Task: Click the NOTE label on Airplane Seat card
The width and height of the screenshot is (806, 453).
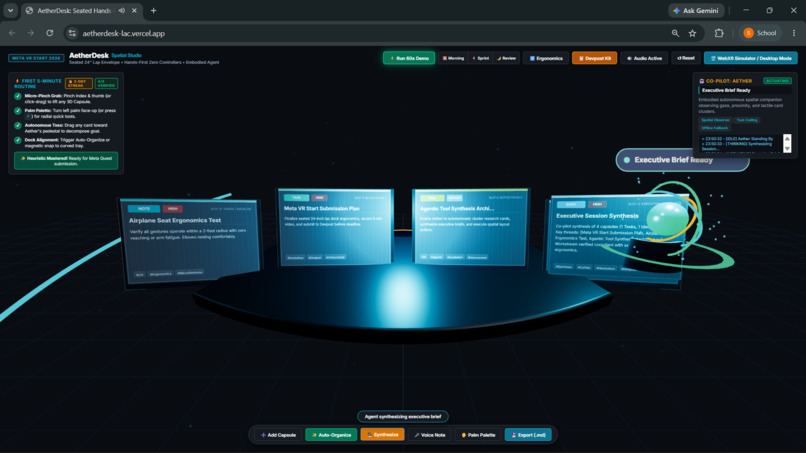Action: 144,209
